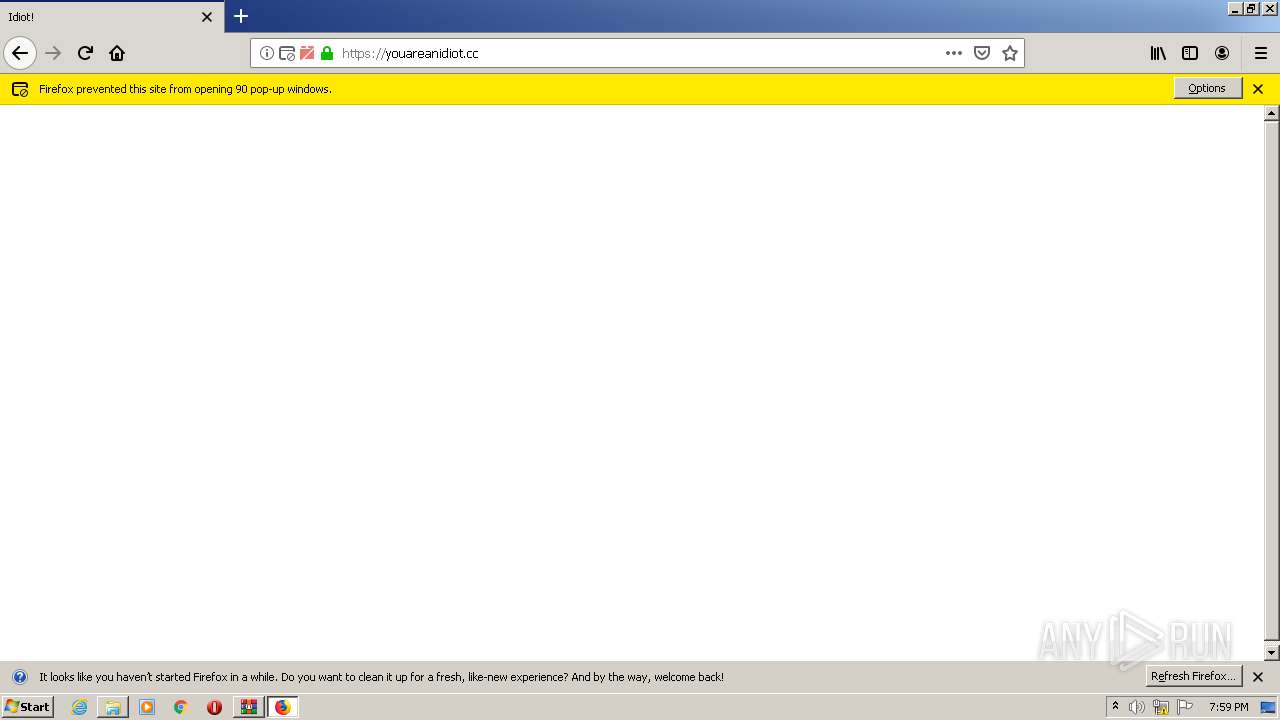
Task: Open Windows Media Player from taskbar
Action: 147,707
